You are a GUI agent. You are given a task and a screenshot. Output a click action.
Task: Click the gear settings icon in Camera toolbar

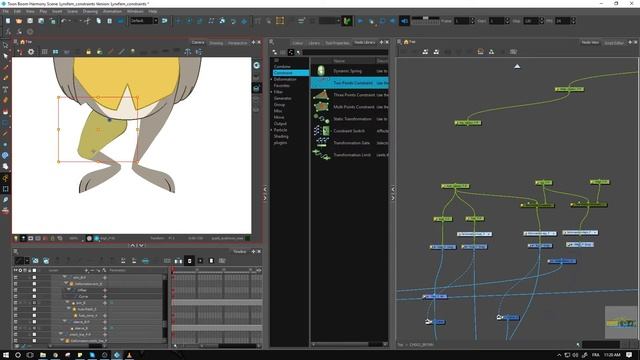coord(31,52)
